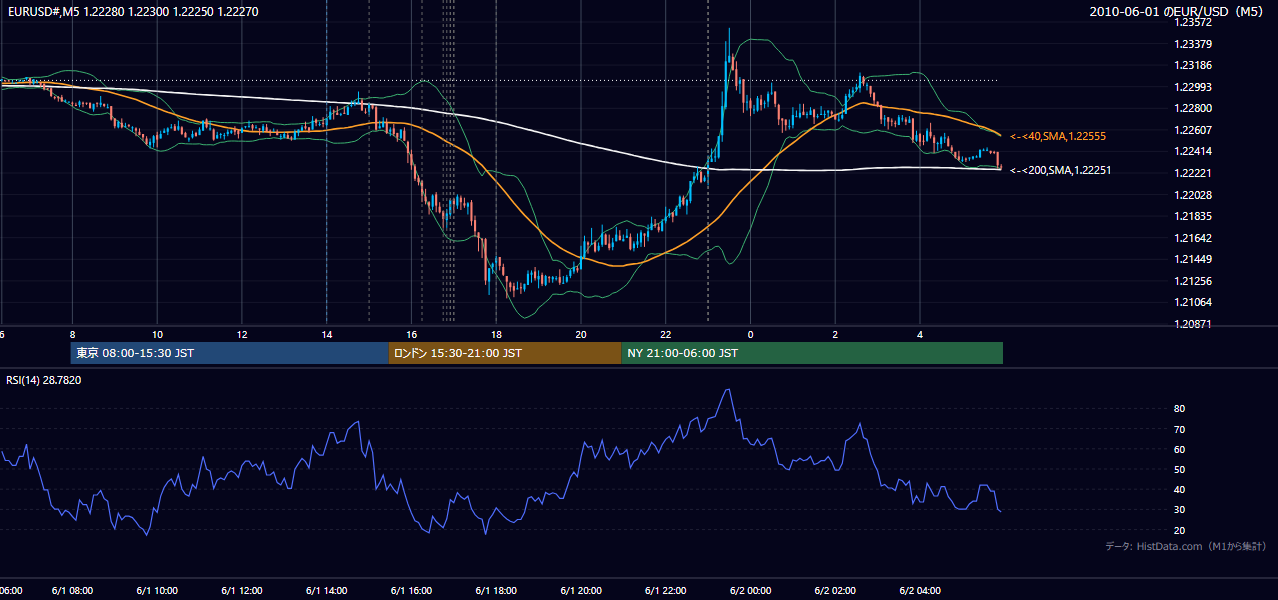Click hour 14 on the price chart axis
Viewport: 1278px width, 600px height.
pos(327,333)
